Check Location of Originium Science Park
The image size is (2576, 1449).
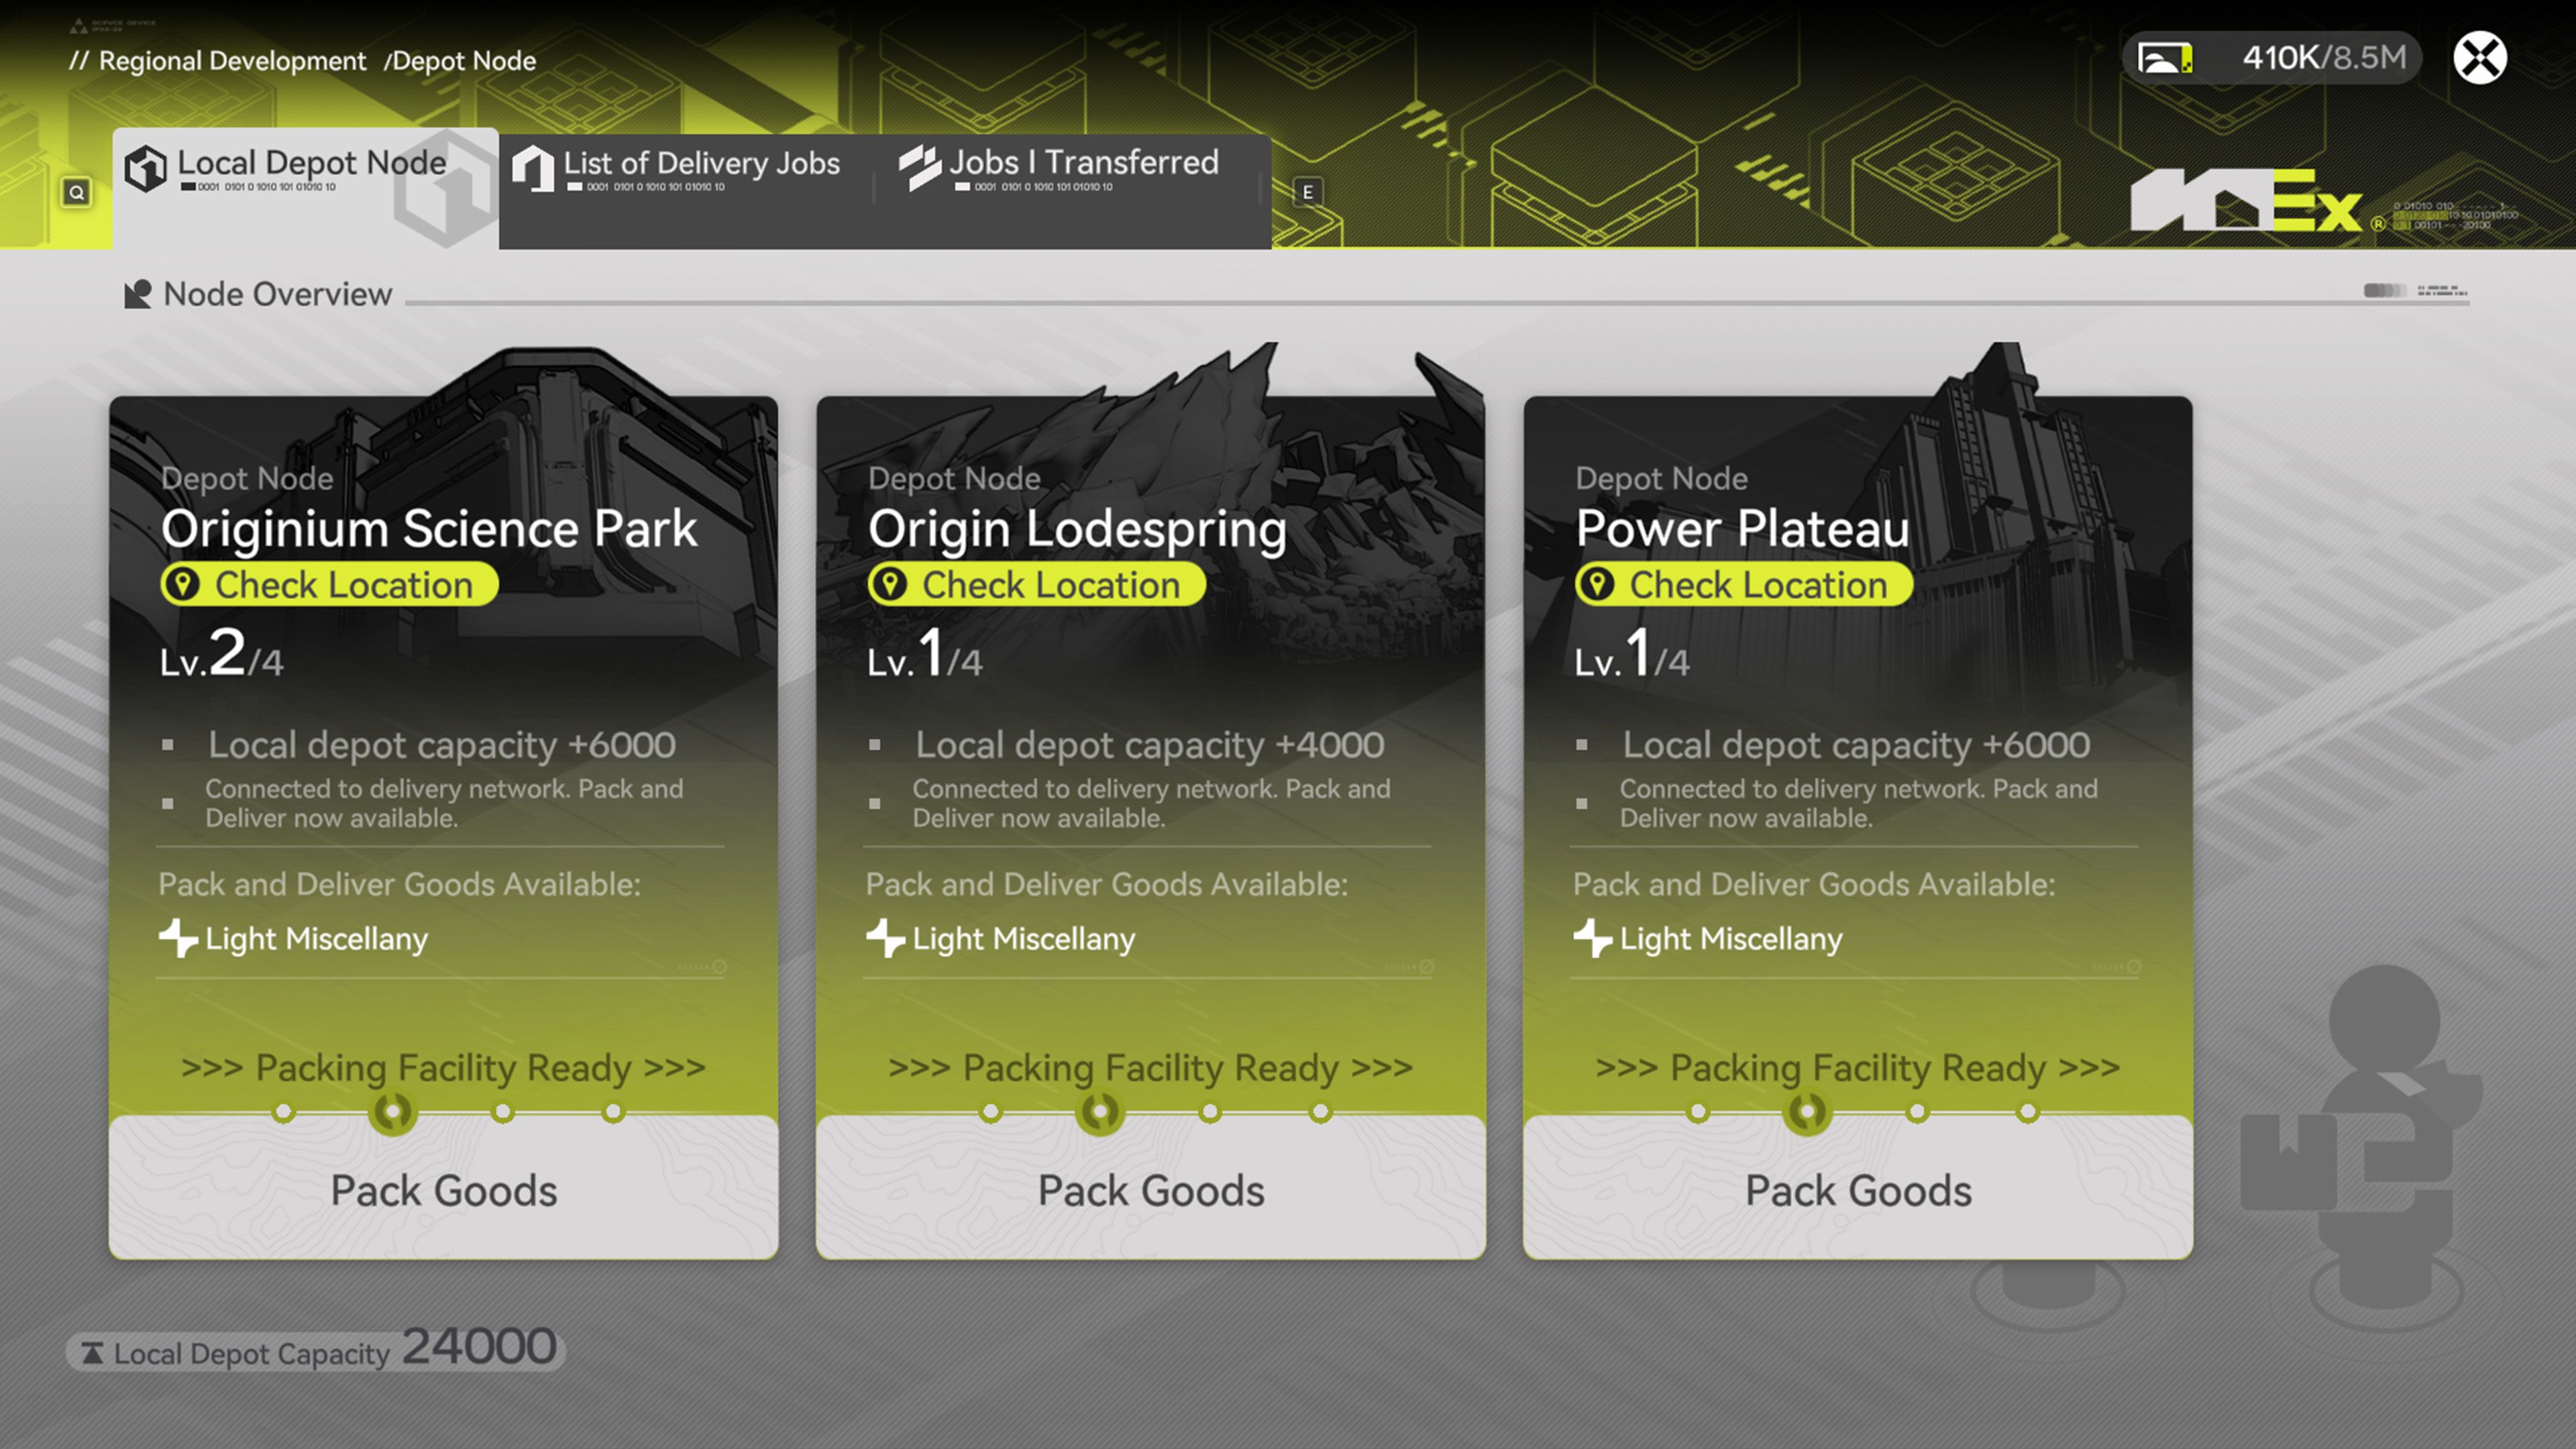pyautogui.click(x=329, y=585)
